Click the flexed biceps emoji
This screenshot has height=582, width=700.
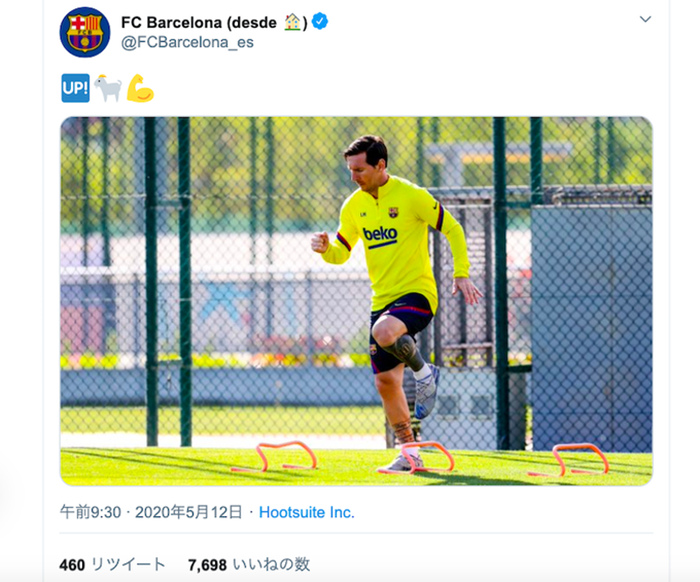pyautogui.click(x=140, y=88)
